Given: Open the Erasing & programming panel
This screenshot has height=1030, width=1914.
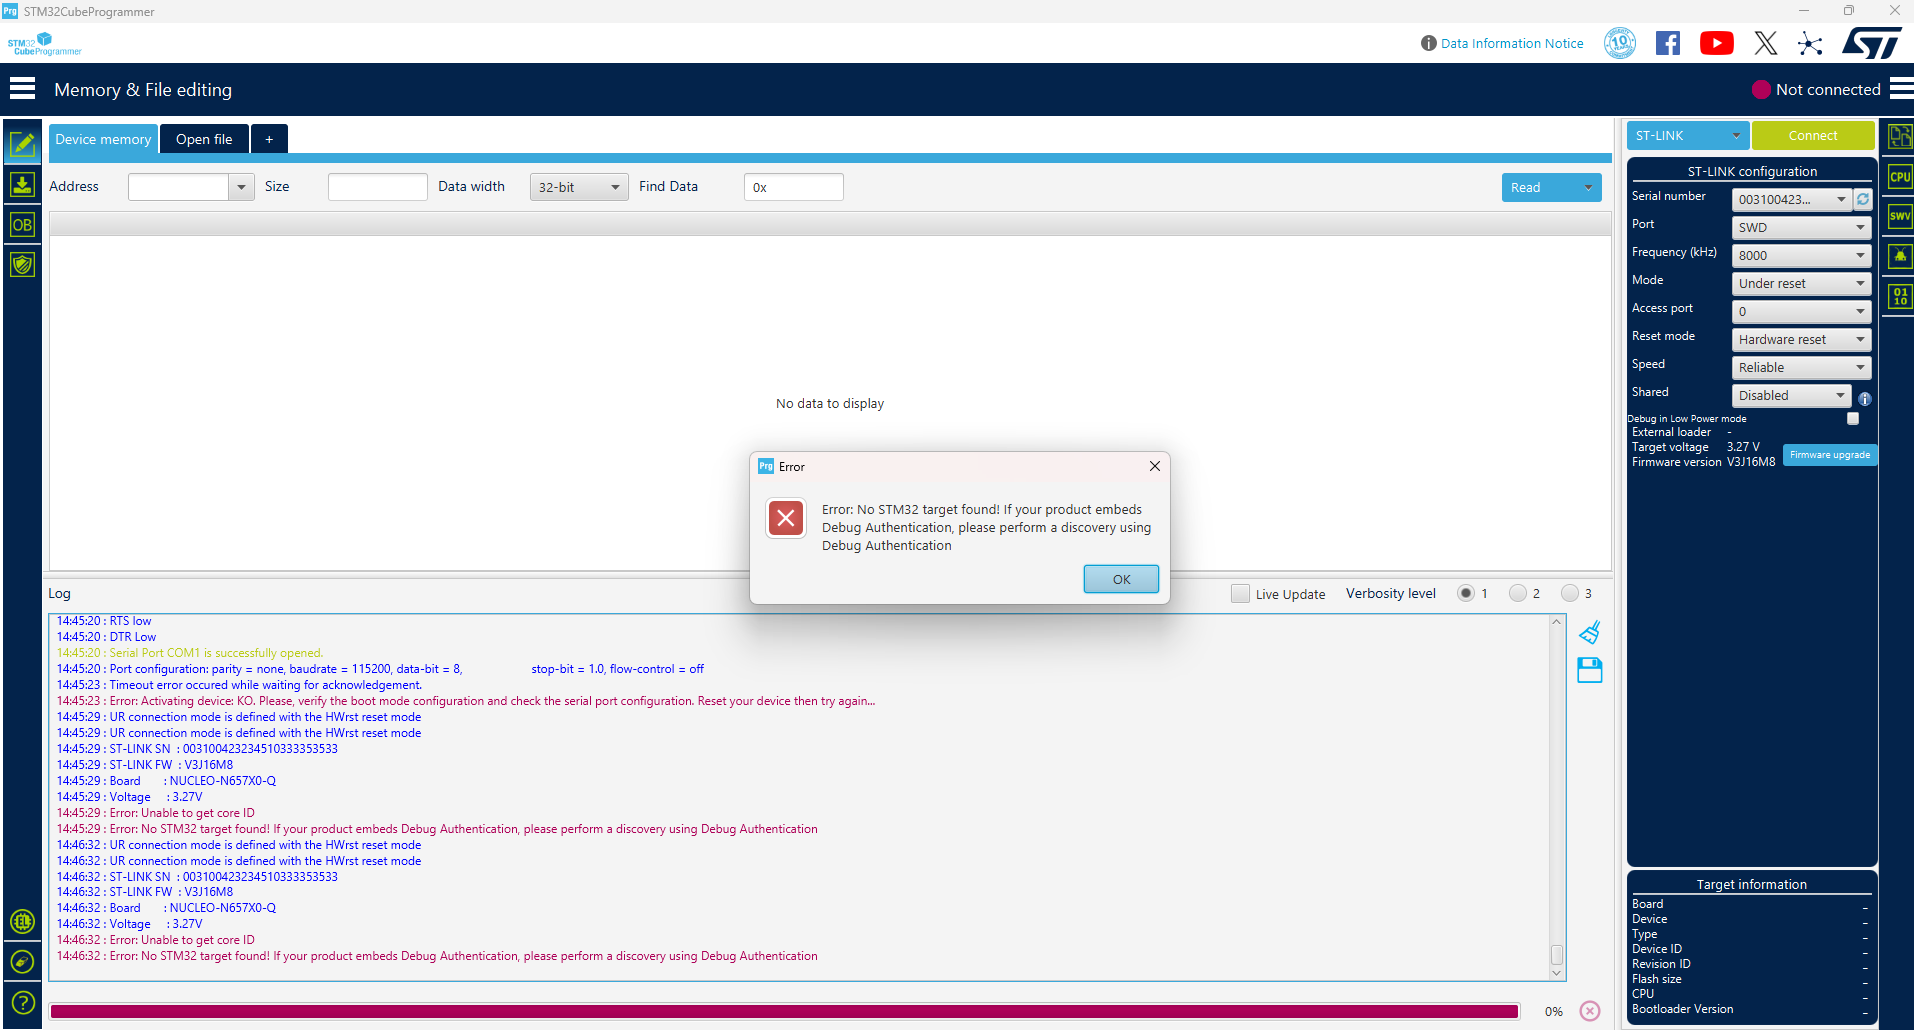Looking at the screenshot, I should pyautogui.click(x=22, y=184).
